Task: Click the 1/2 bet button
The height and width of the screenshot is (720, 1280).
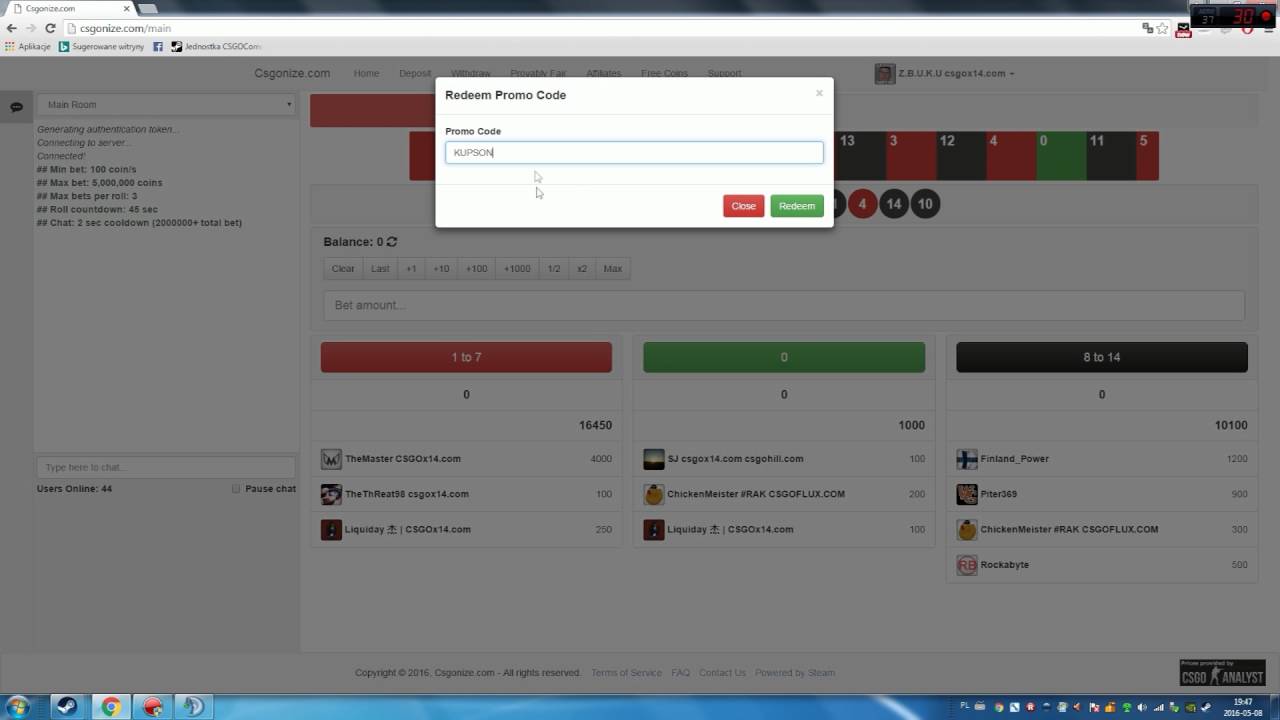Action: tap(554, 268)
